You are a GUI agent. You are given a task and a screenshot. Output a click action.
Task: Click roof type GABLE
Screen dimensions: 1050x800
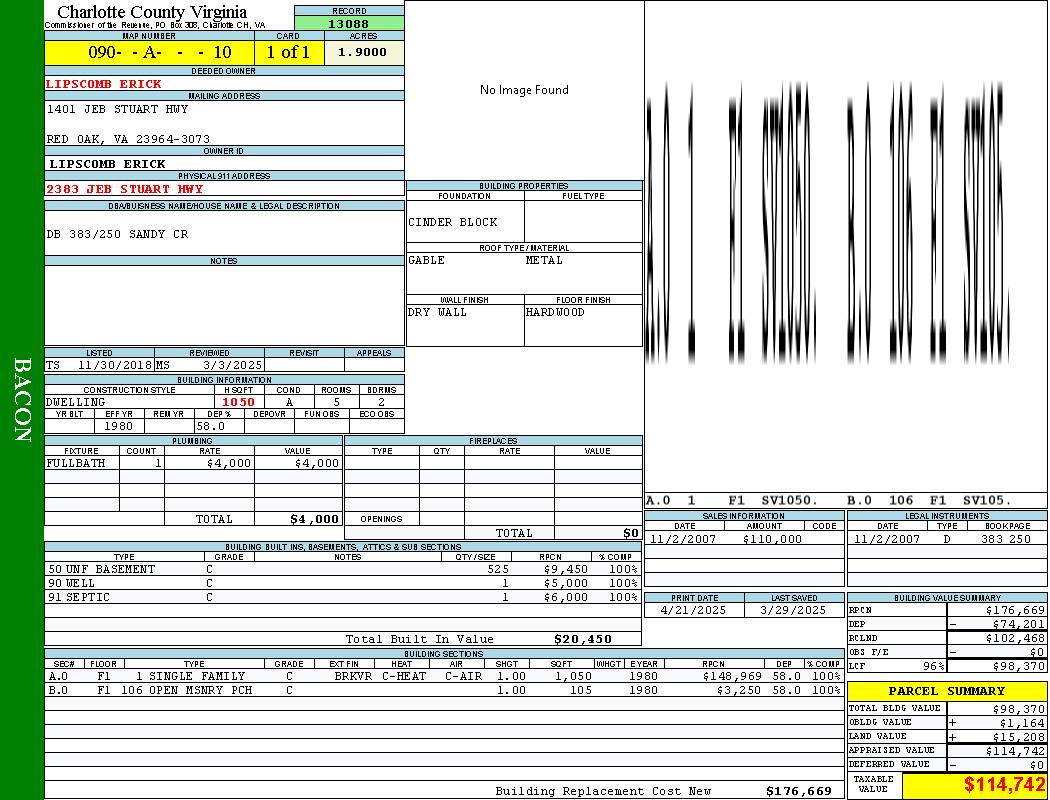(x=427, y=260)
